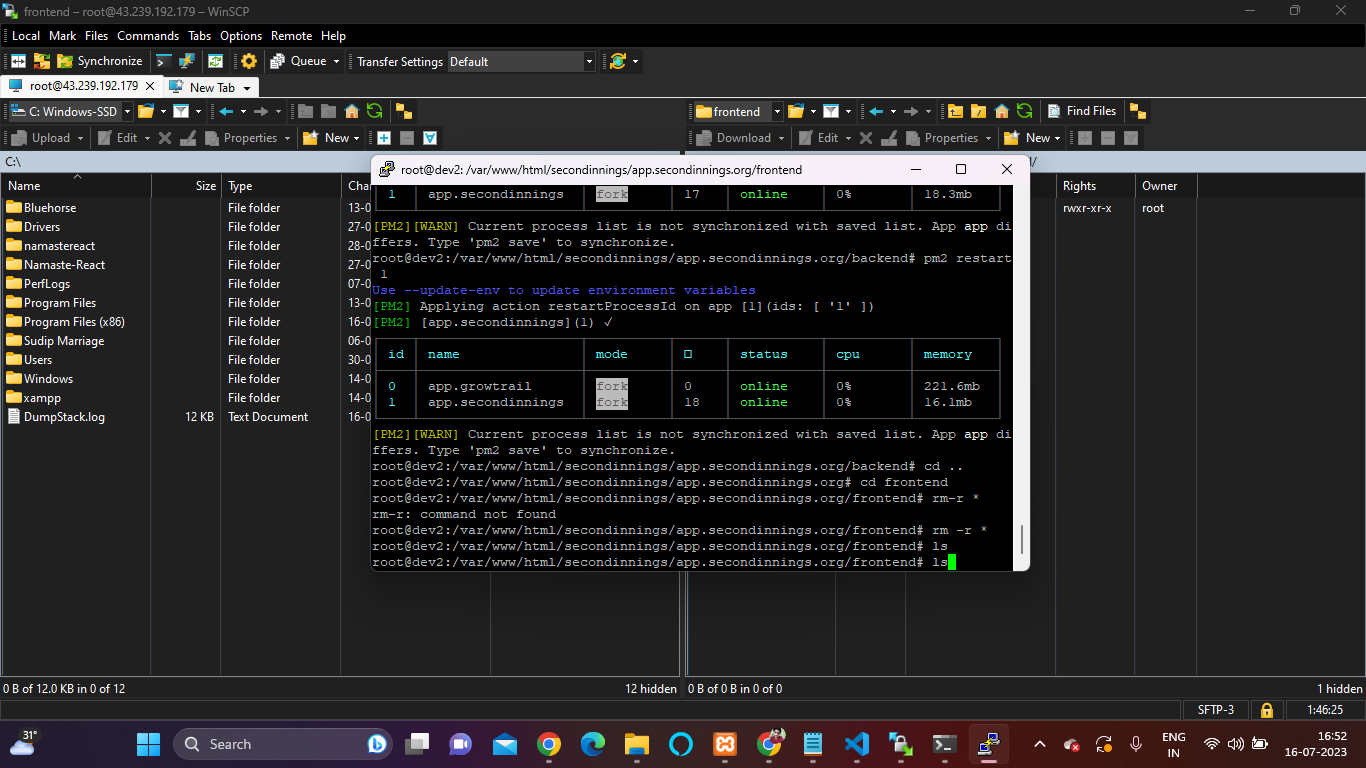Open remote parent directory icon
Viewport: 1366px width, 768px height.
pos(956,111)
